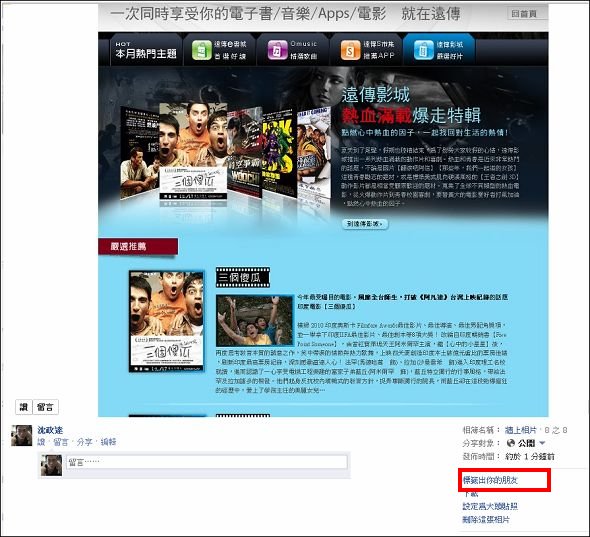Click the 三個傻瓜 film-strip title

click(243, 278)
